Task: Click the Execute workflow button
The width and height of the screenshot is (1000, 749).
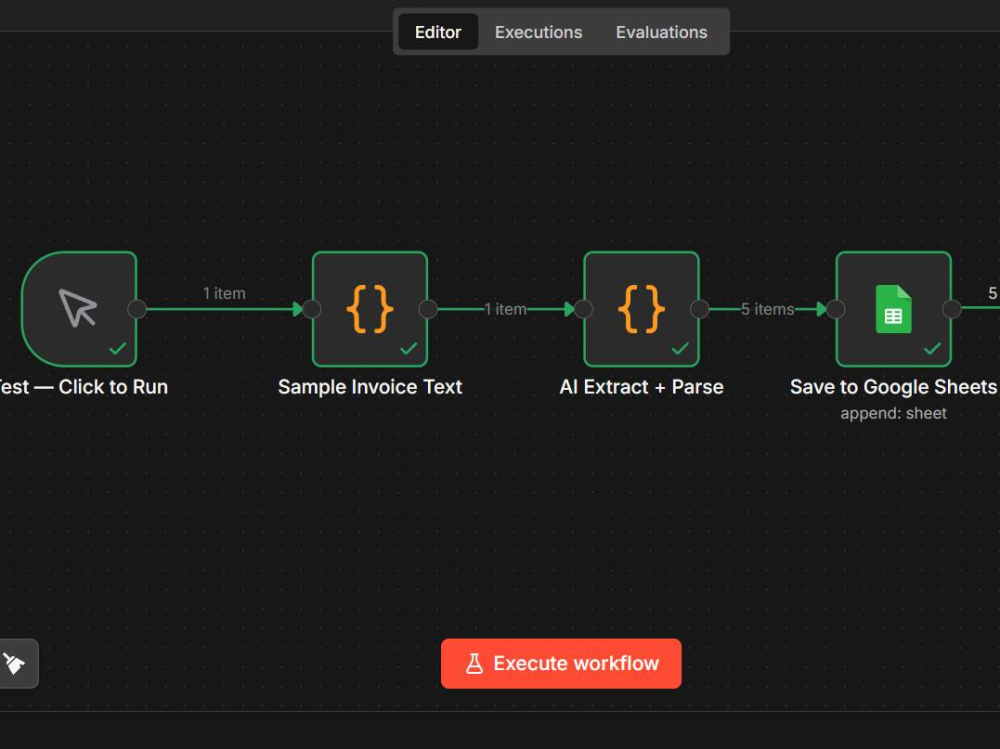Action: [x=561, y=663]
